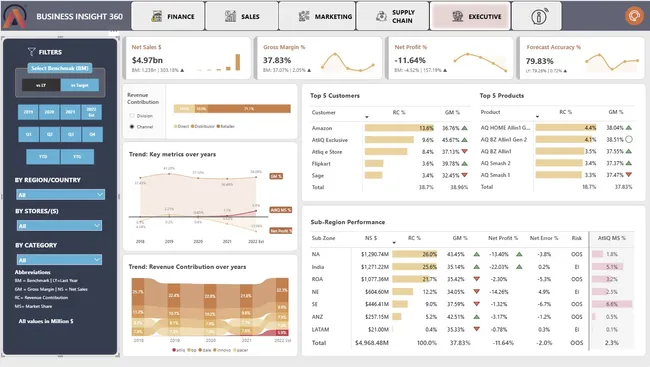Click India row GM % up-arrow
The image size is (650, 367).
coord(477,267)
